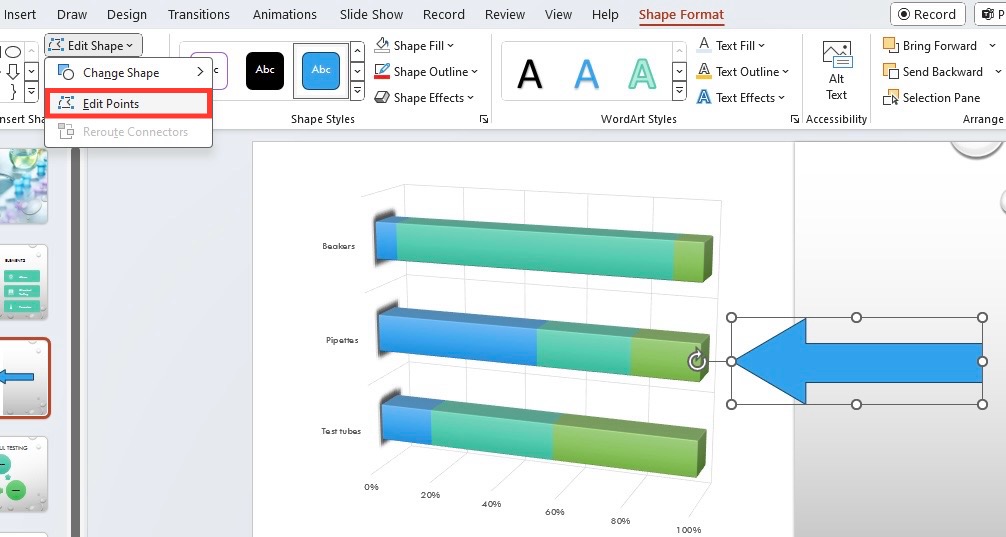Image resolution: width=1006 pixels, height=537 pixels.
Task: Click the Bring Forward icon
Action: (x=891, y=45)
